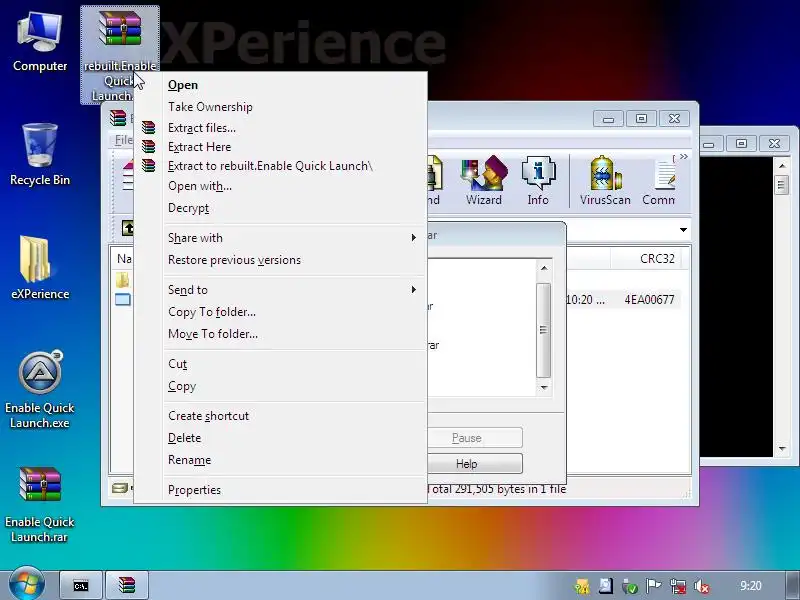
Task: Click the Pause button in progress dialog
Action: point(474,438)
